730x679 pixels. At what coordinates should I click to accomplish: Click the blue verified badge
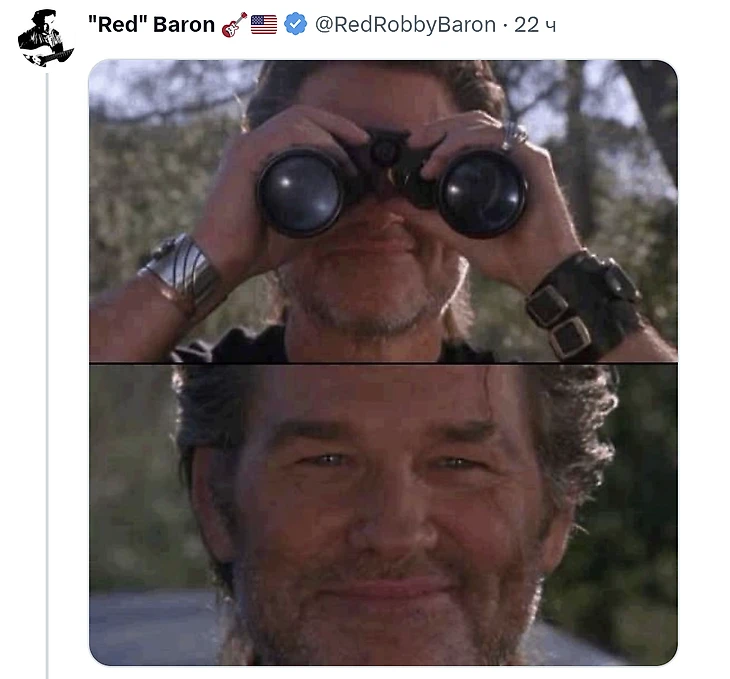click(295, 24)
